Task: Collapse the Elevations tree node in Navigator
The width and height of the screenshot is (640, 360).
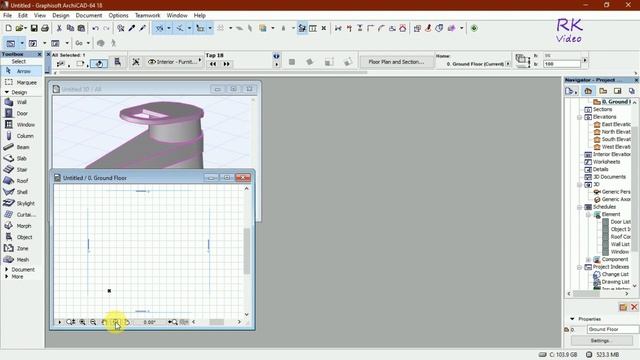Action: coord(579,117)
